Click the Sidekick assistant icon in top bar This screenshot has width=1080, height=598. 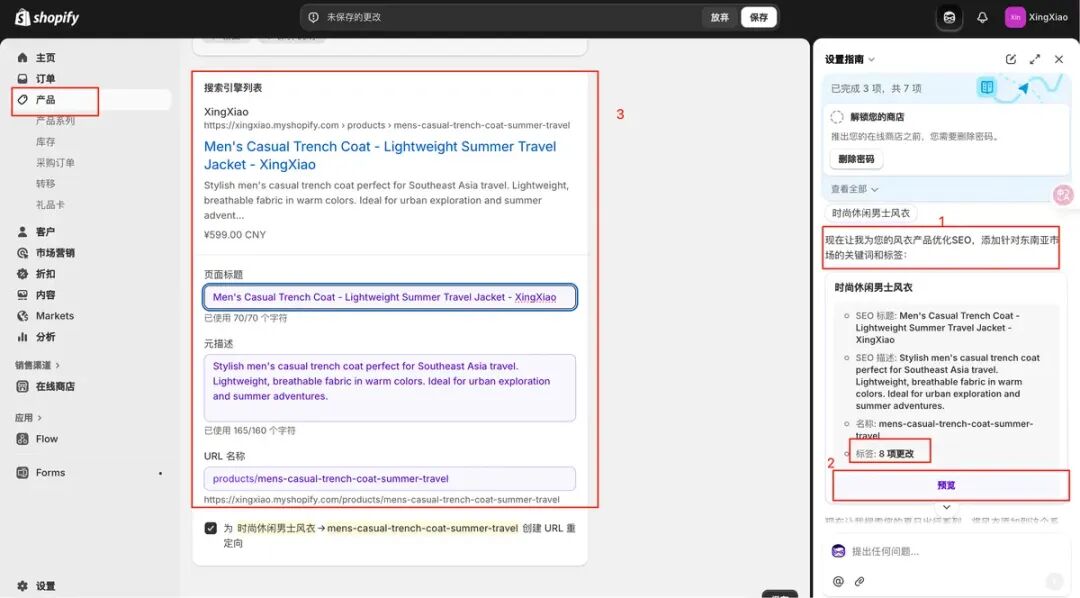[949, 17]
